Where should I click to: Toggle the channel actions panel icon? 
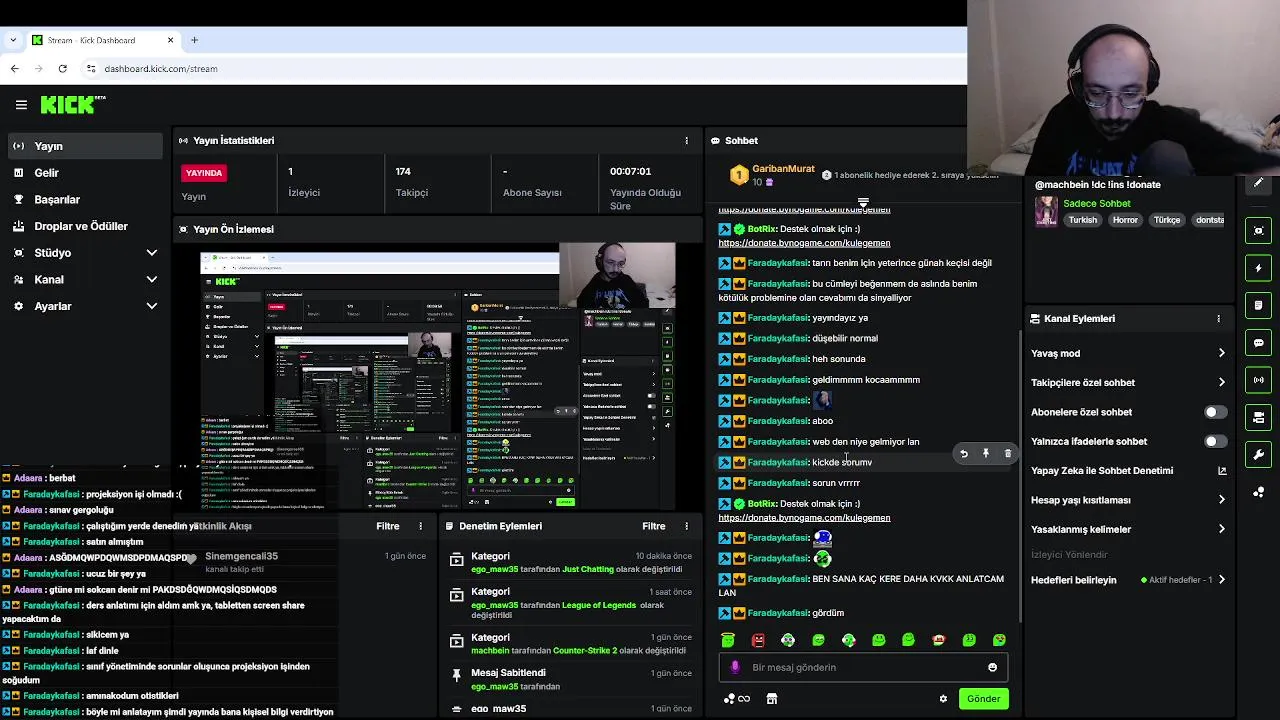coord(1259,417)
